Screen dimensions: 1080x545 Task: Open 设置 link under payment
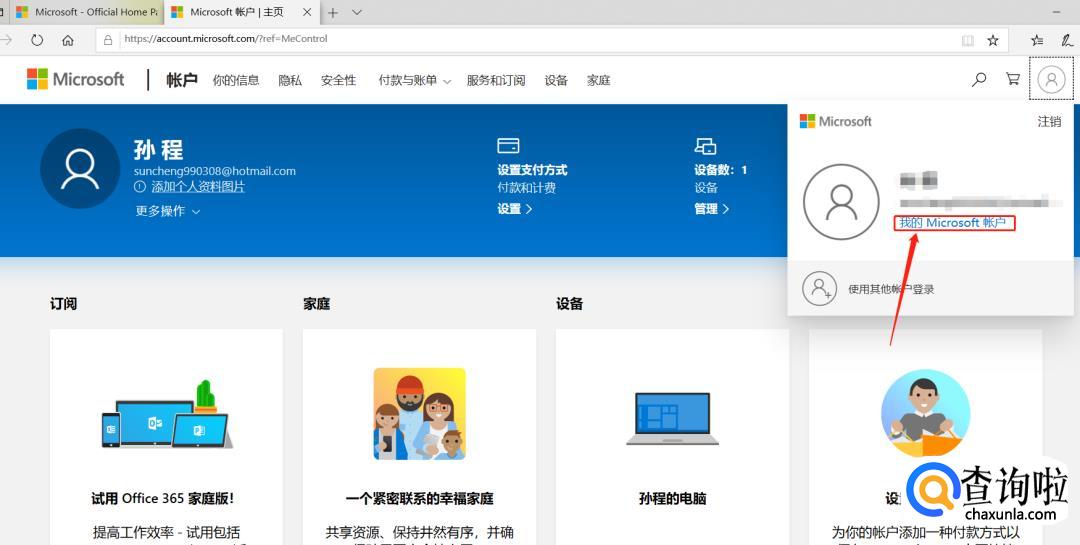[515, 209]
